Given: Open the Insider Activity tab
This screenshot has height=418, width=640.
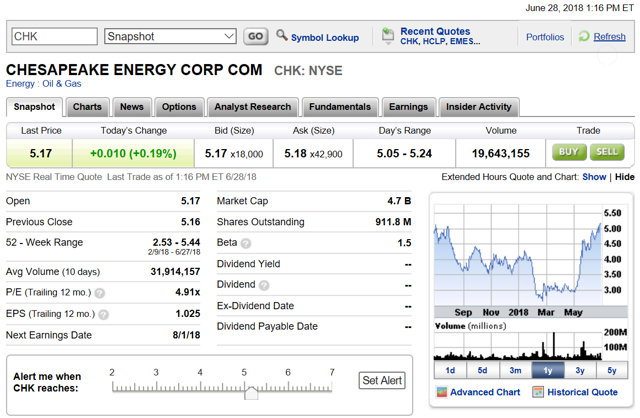Looking at the screenshot, I should coord(479,107).
